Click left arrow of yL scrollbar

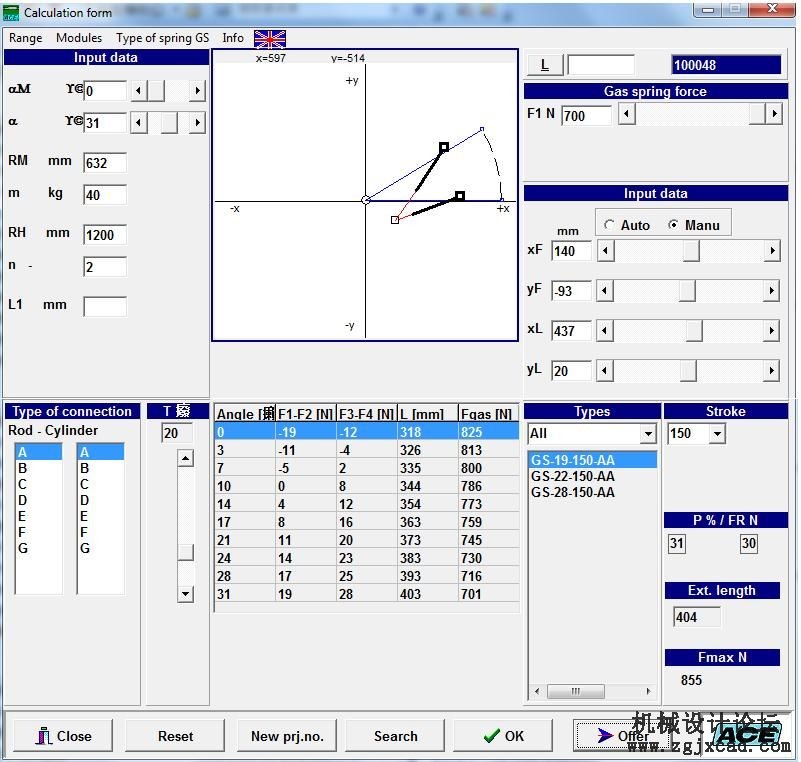tap(605, 371)
